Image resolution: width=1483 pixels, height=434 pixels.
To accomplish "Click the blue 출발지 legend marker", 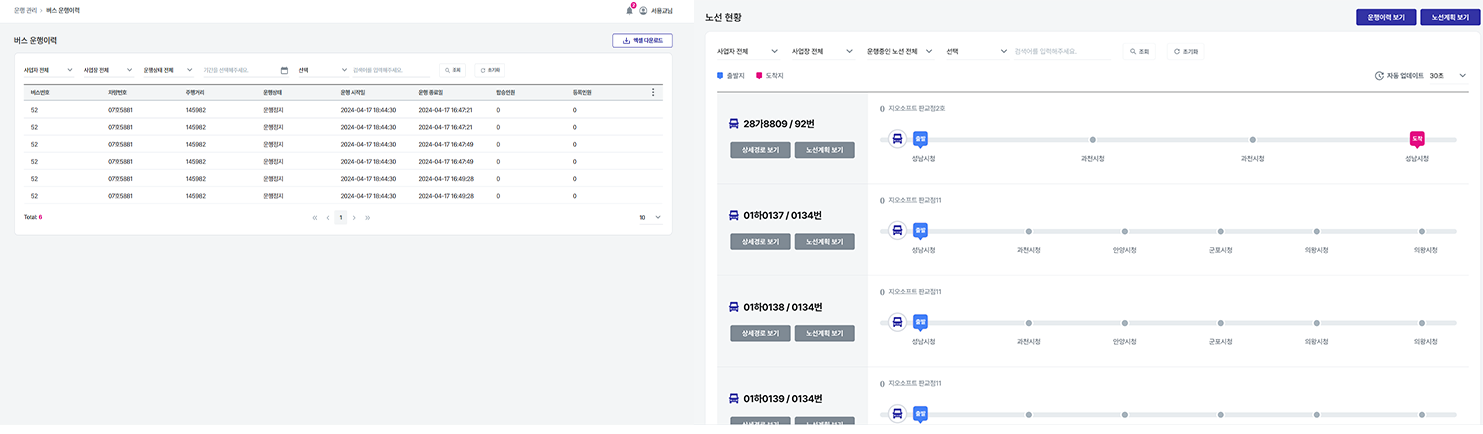I will pos(720,75).
